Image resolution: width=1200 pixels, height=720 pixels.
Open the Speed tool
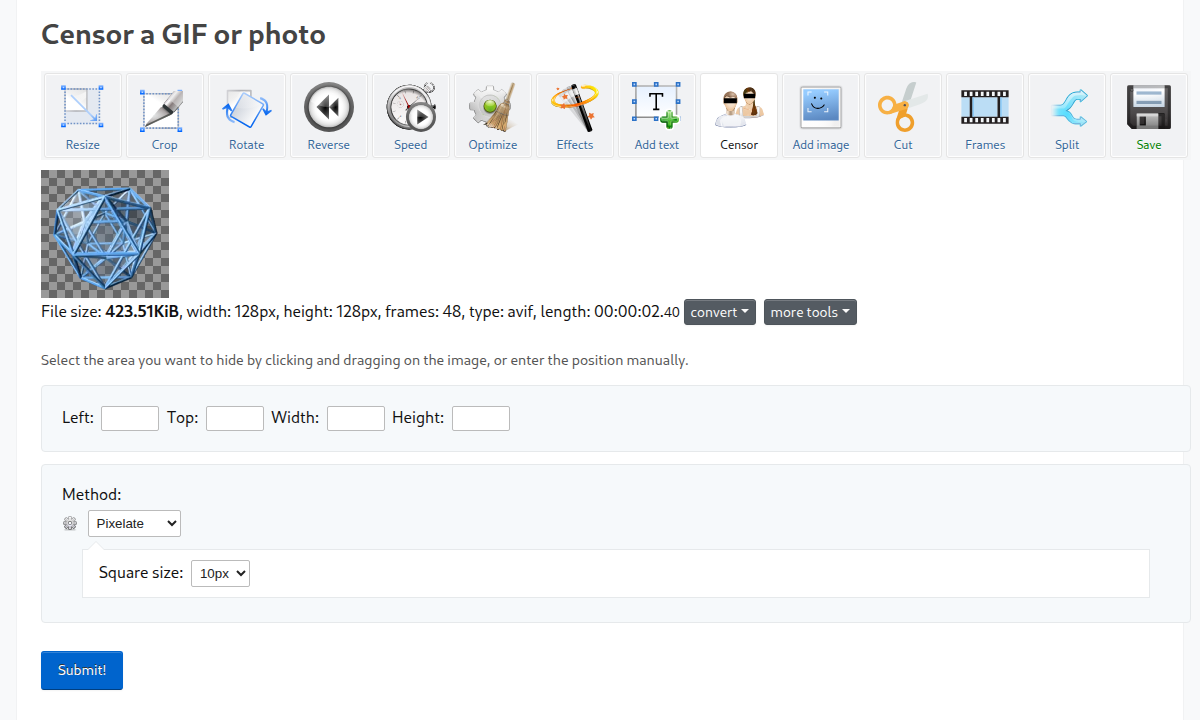(410, 116)
